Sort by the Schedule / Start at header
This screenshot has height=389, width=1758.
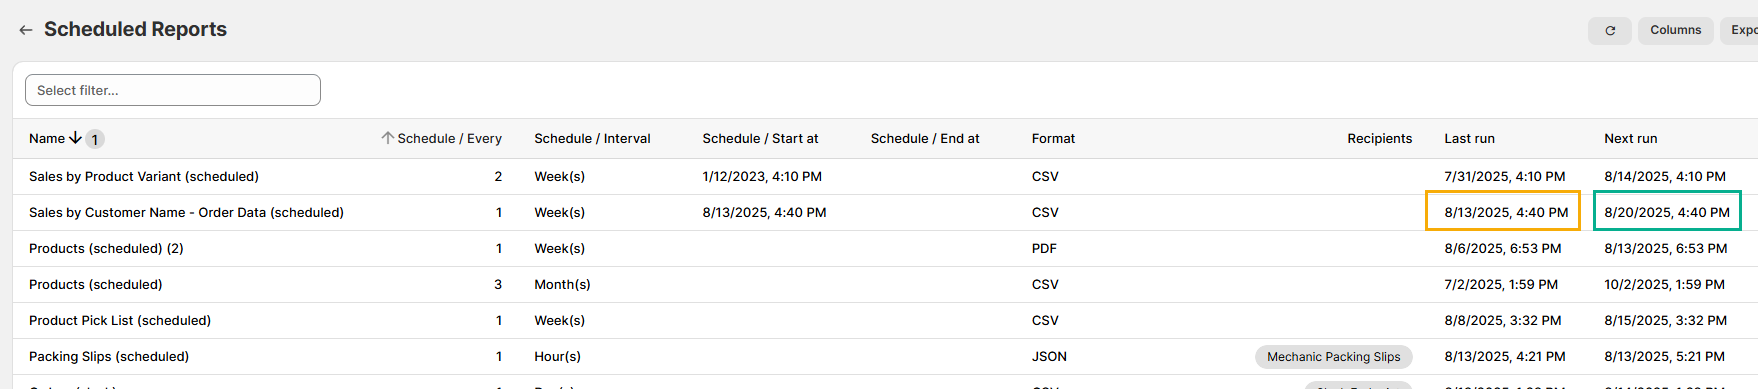(x=760, y=139)
